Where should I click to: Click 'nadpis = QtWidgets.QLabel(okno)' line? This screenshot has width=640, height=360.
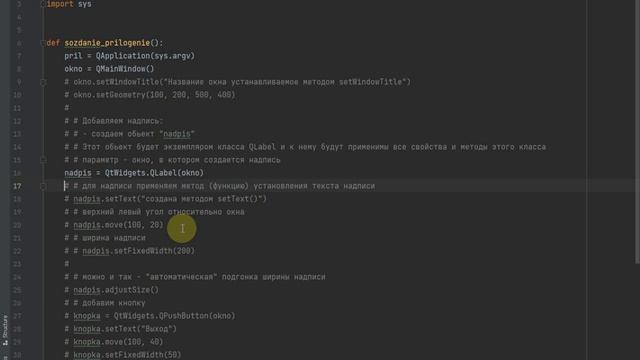click(x=134, y=173)
